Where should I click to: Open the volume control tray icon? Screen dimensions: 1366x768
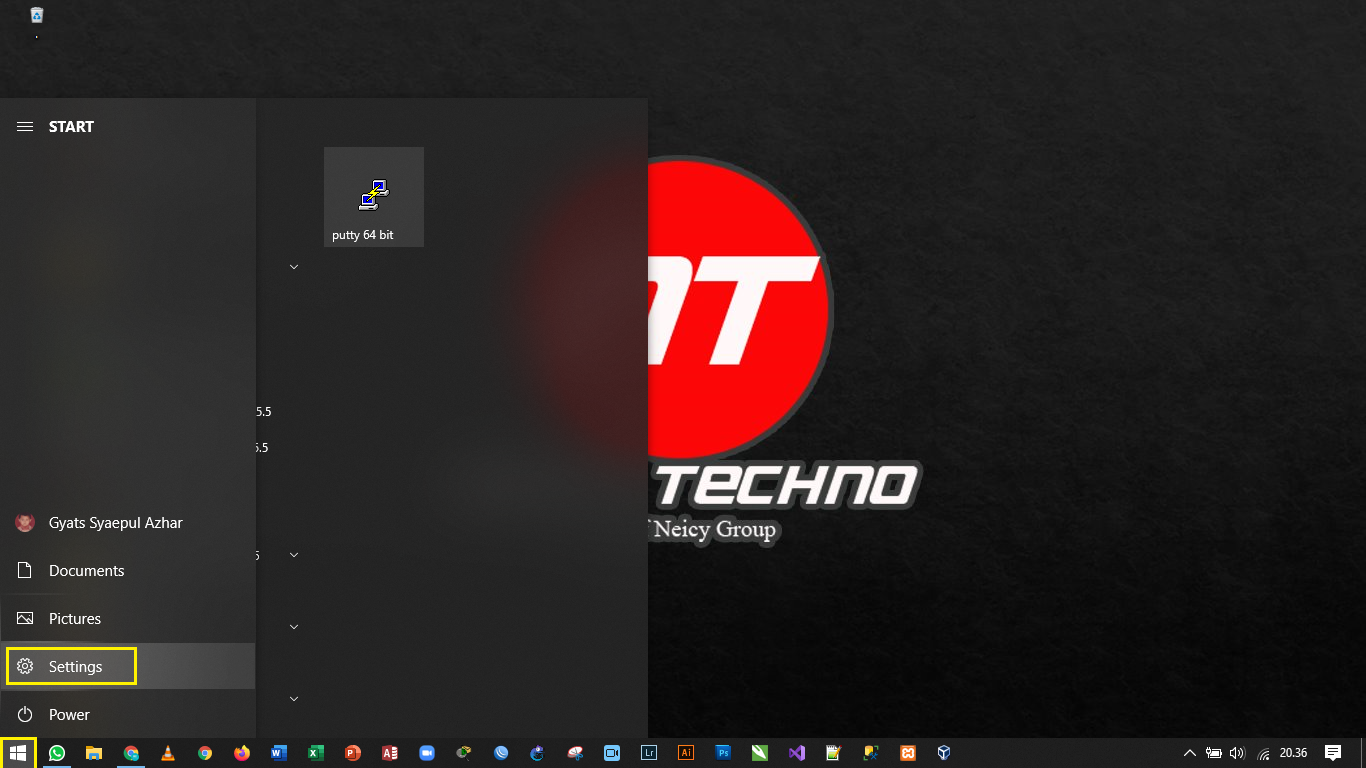click(1238, 753)
